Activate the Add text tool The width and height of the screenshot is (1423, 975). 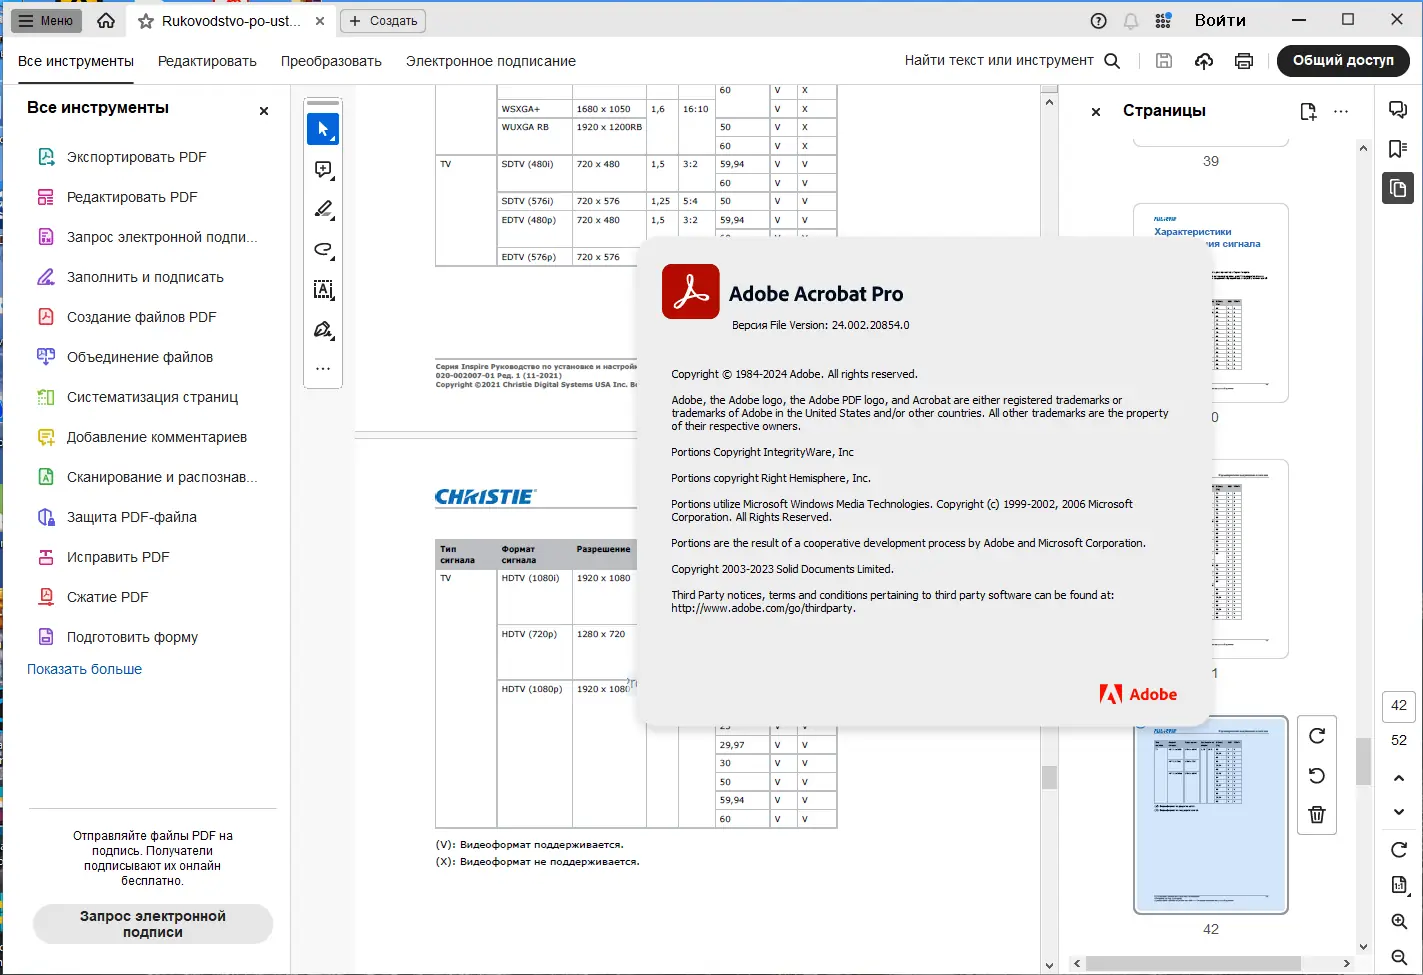(322, 289)
